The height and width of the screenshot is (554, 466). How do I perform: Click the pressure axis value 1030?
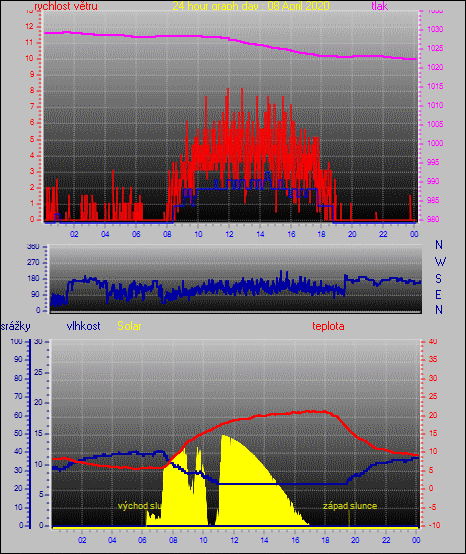click(435, 29)
